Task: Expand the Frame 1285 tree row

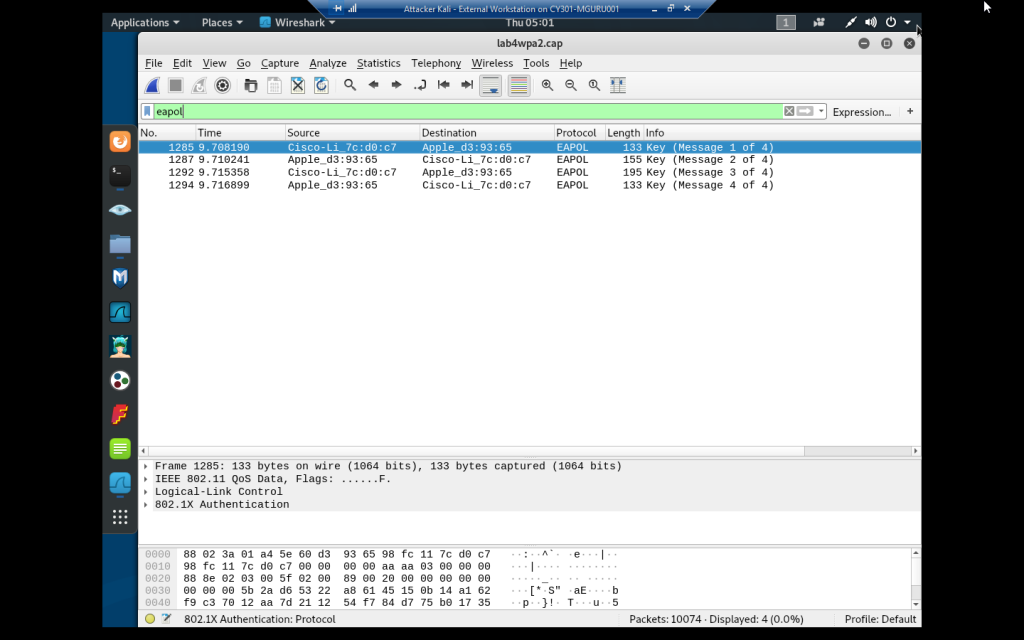Action: 146,466
